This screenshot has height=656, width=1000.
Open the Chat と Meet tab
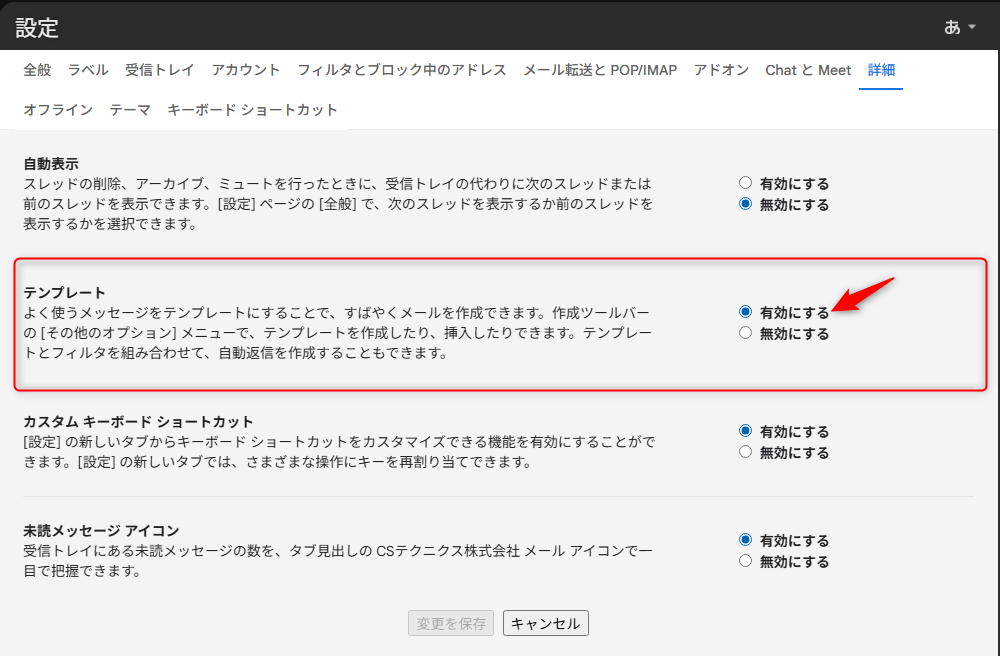click(x=808, y=70)
